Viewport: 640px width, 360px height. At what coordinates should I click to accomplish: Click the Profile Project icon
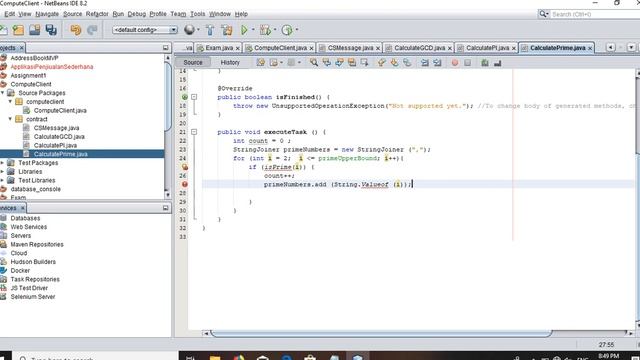pyautogui.click(x=287, y=30)
